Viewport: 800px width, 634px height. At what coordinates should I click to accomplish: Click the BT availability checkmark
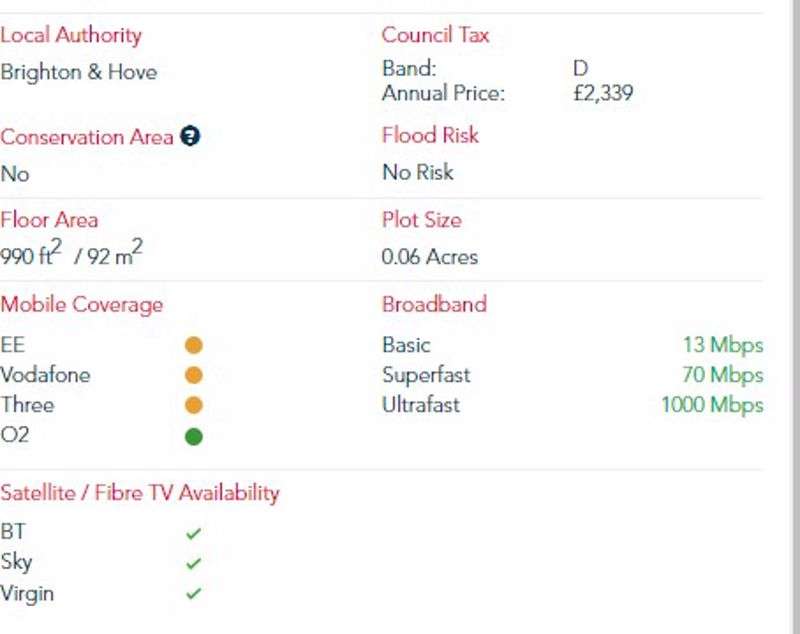[193, 534]
